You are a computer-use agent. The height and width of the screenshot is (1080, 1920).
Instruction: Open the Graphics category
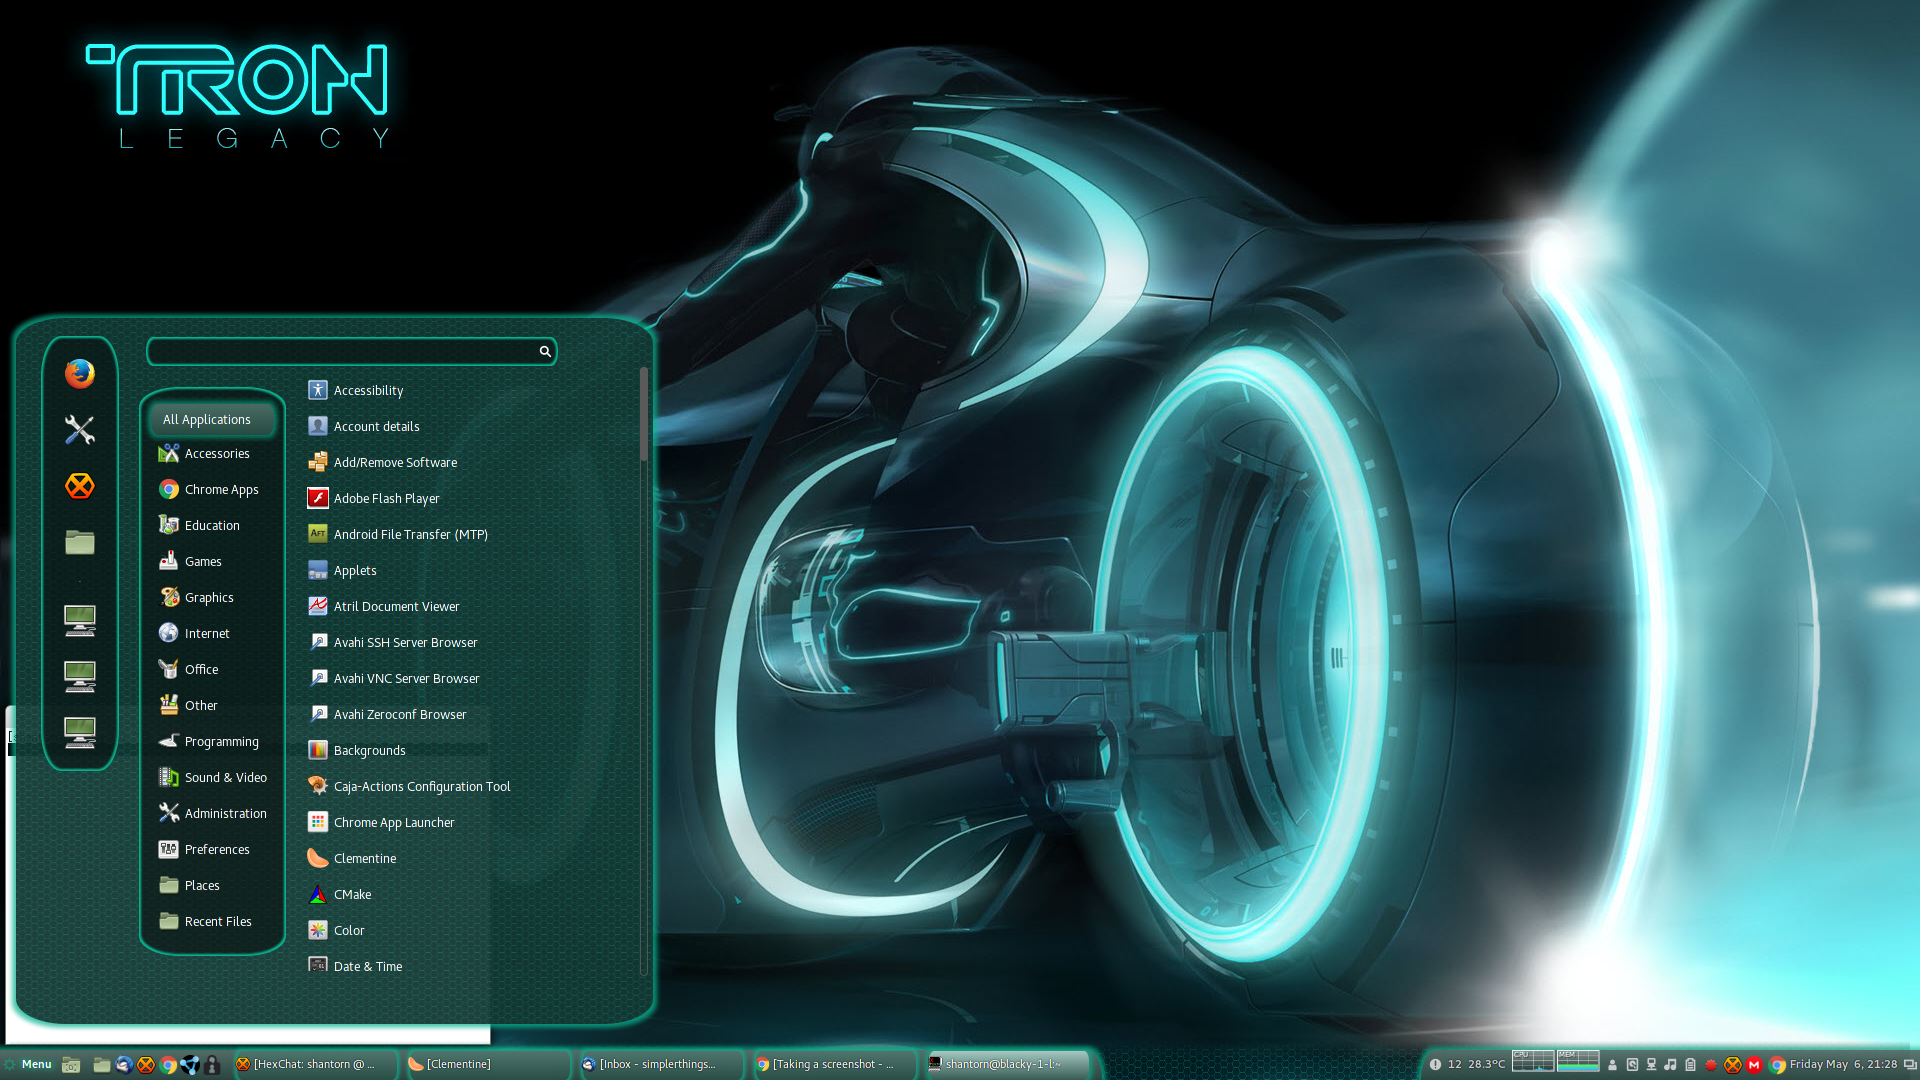pyautogui.click(x=212, y=598)
